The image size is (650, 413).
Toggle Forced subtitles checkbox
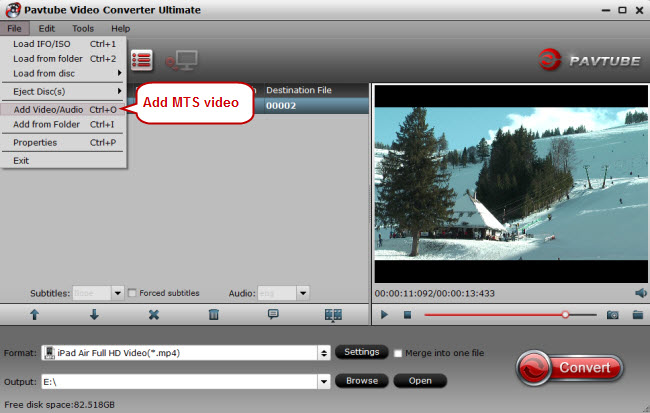pos(132,293)
